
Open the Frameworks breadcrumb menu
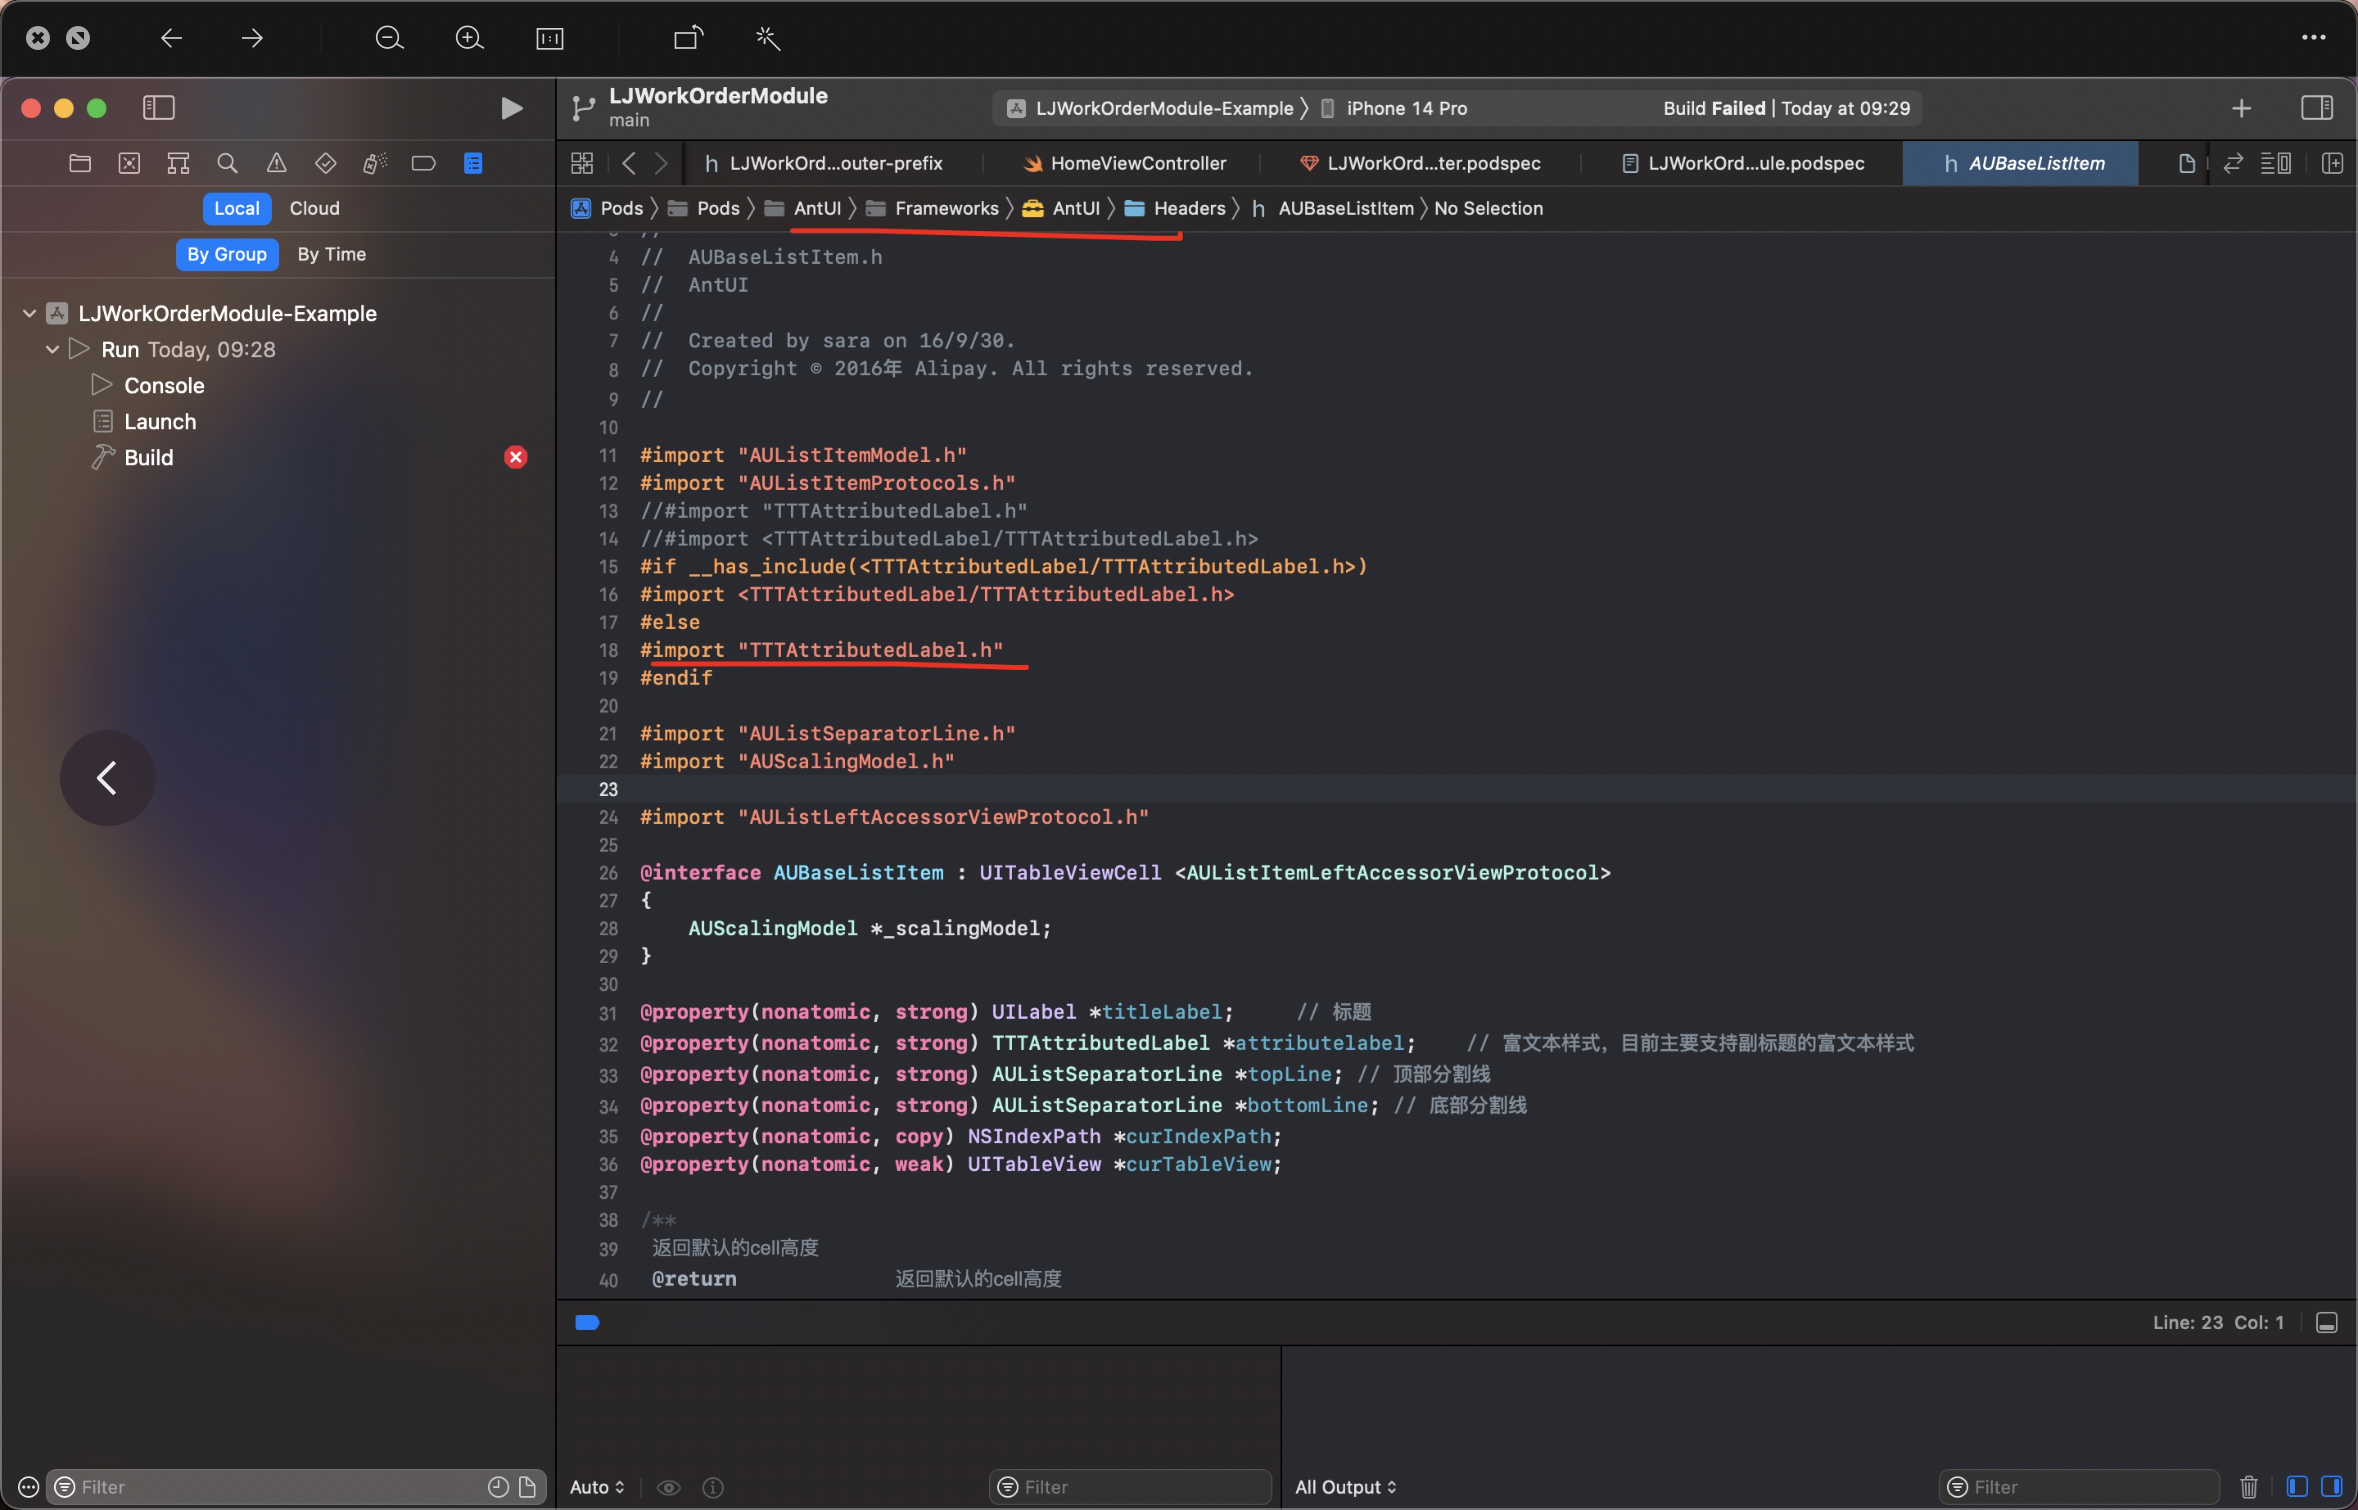tap(932, 208)
